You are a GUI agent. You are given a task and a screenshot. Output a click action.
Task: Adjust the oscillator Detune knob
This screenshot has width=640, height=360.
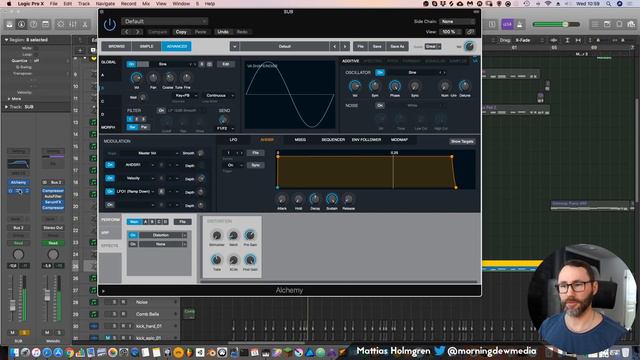[464, 86]
